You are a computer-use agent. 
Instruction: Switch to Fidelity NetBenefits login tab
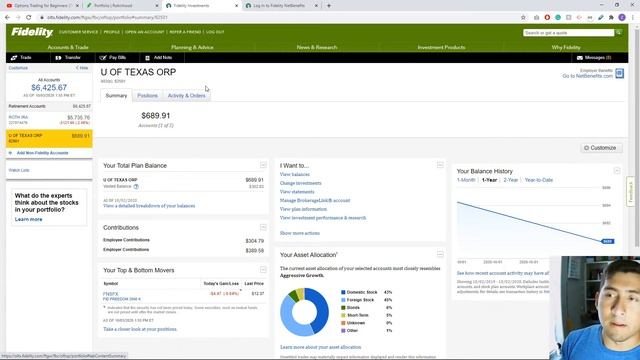(281, 6)
